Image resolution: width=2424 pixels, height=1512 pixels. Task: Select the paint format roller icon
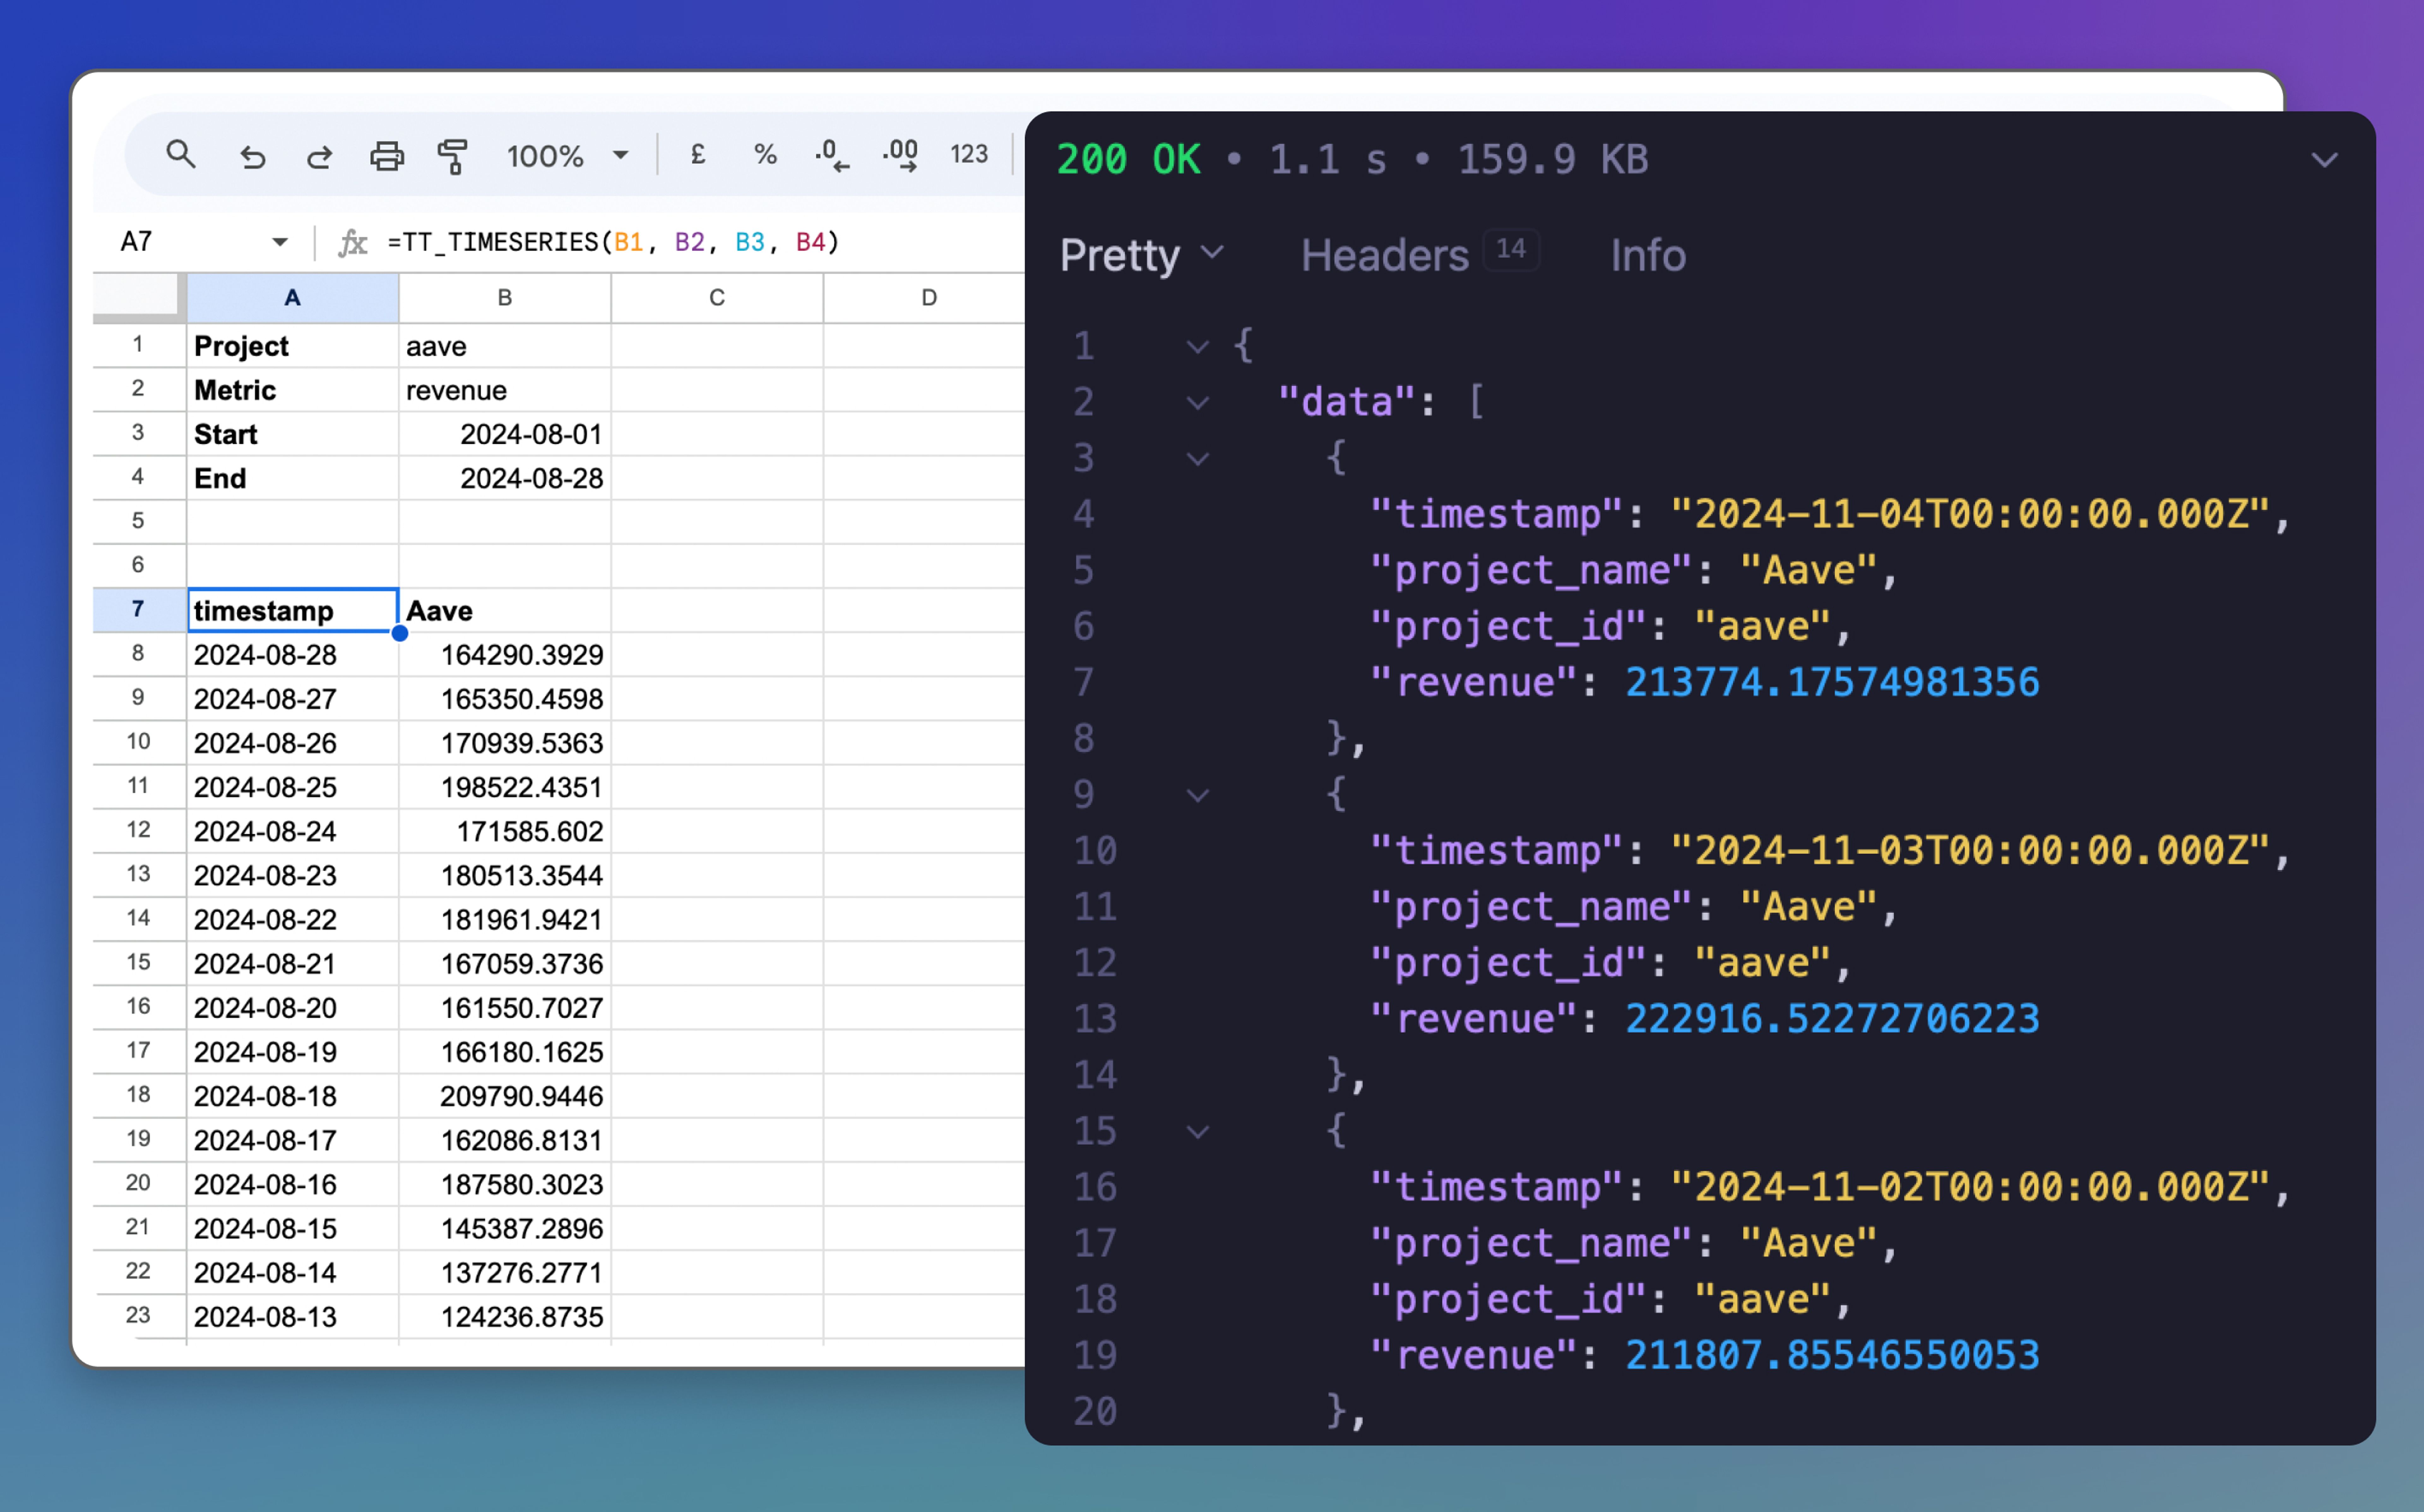click(453, 156)
